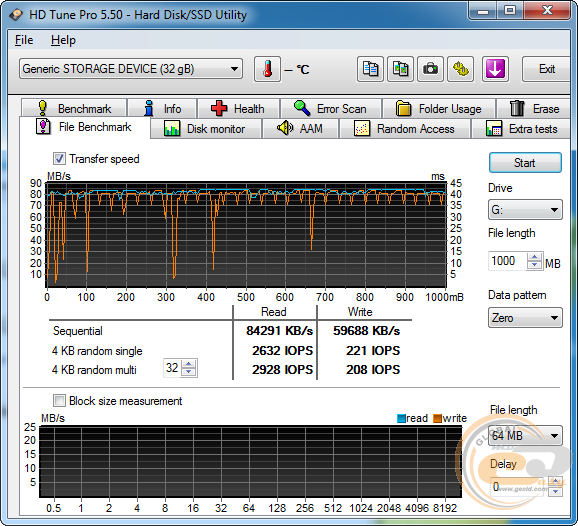Increase the Delay value
The width and height of the screenshot is (578, 526).
point(556,482)
